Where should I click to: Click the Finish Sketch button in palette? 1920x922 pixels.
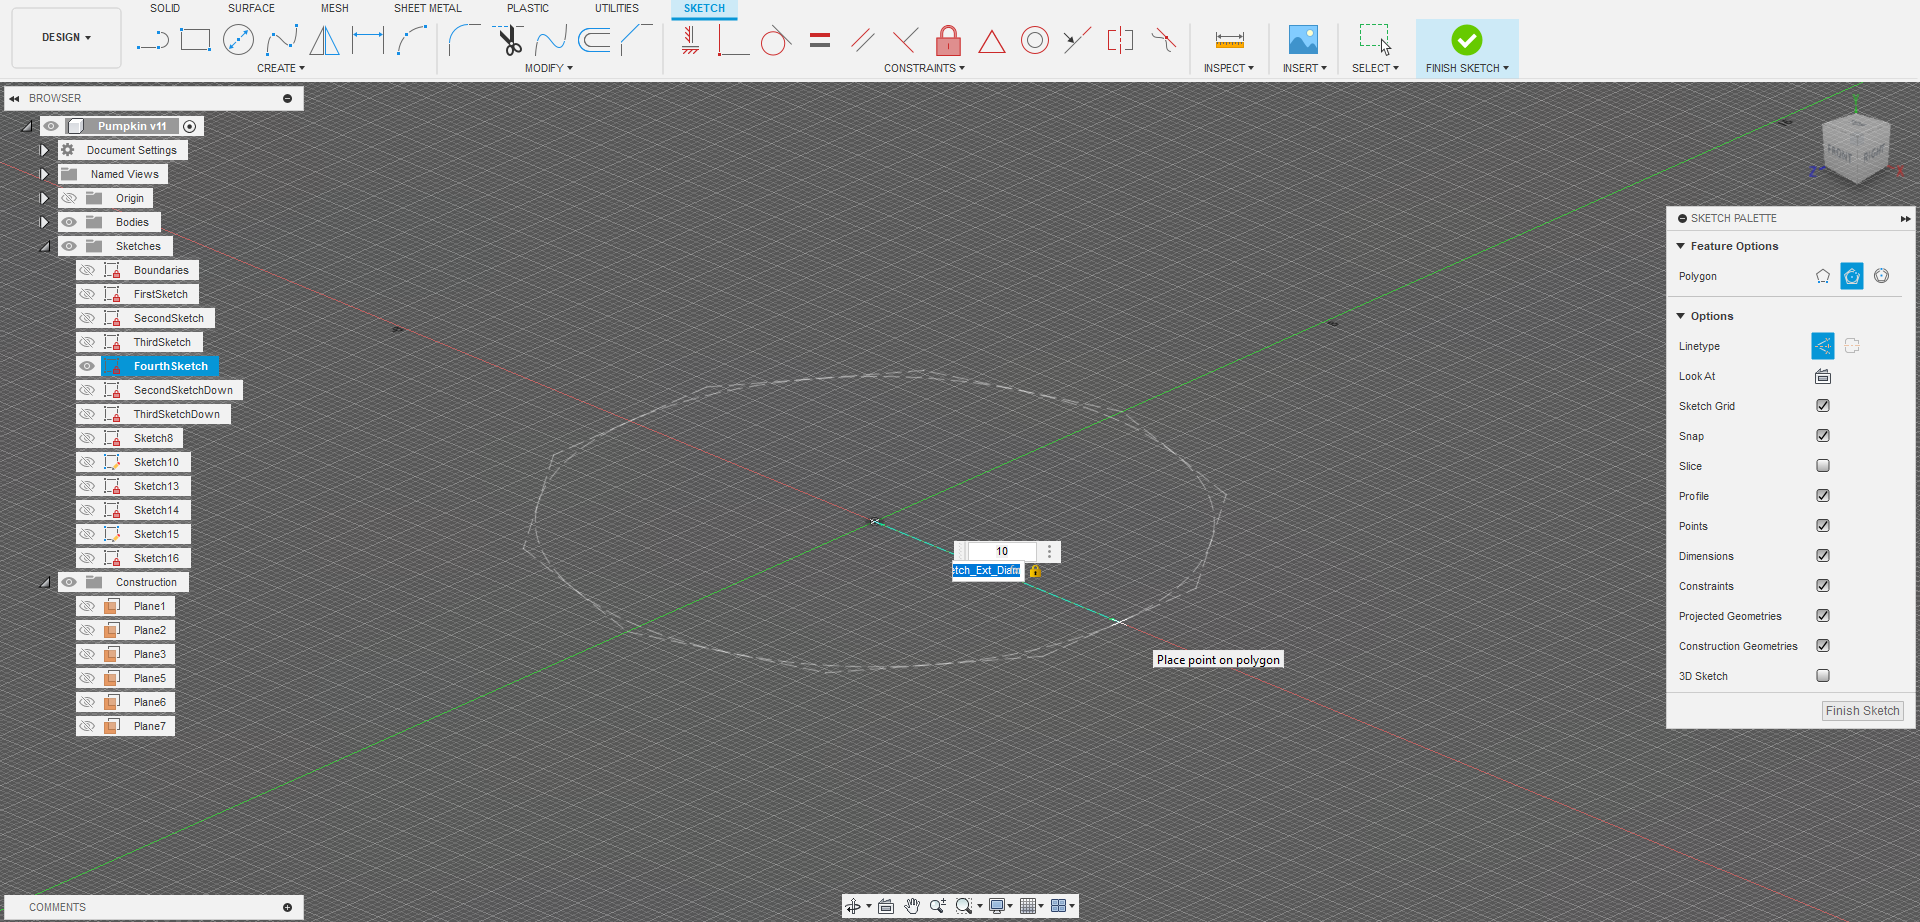tap(1862, 711)
